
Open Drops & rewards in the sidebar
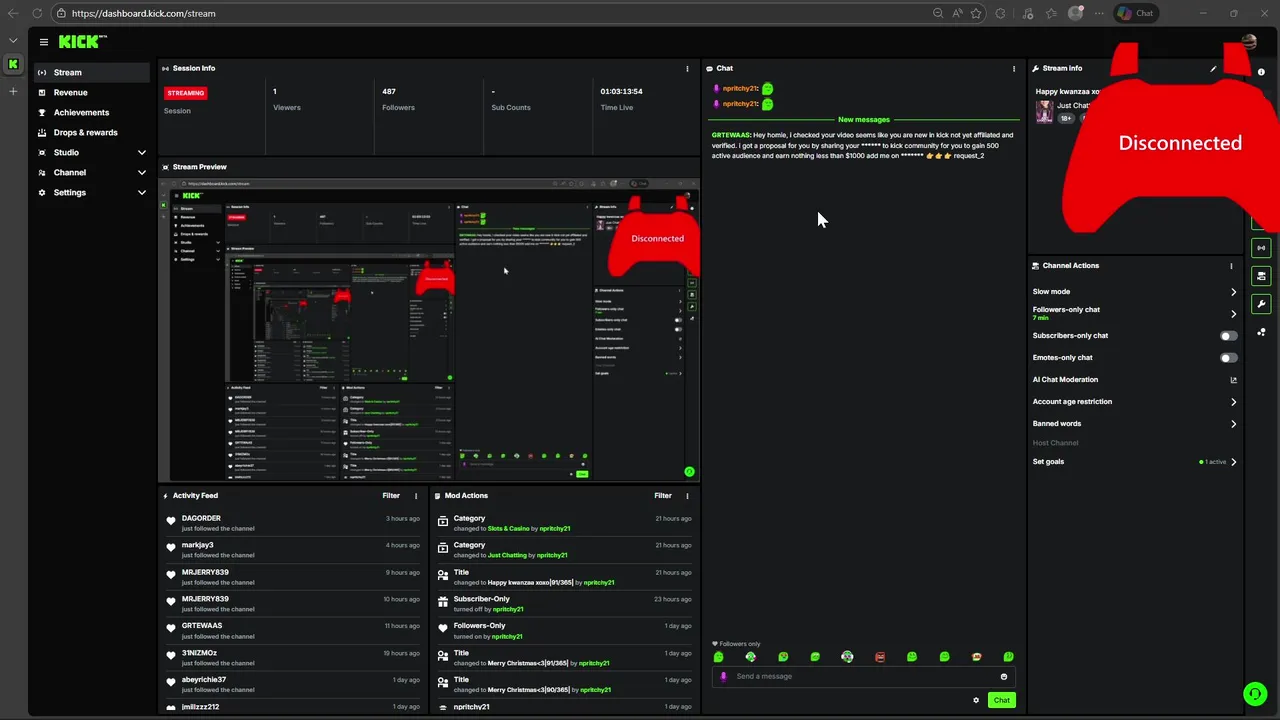[92, 132]
